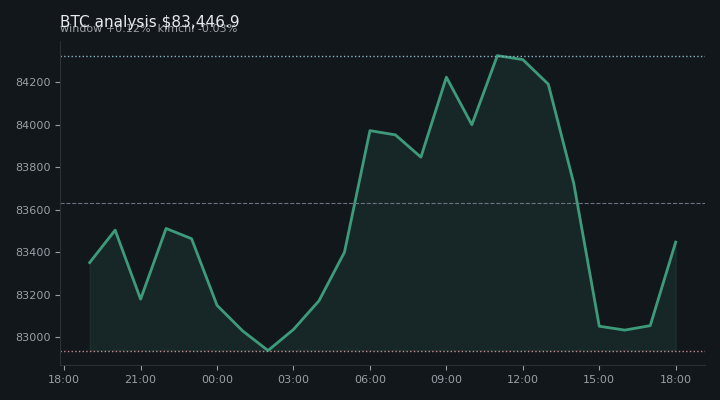Select the 84000 price axis label
The image size is (720, 400).
33,125
